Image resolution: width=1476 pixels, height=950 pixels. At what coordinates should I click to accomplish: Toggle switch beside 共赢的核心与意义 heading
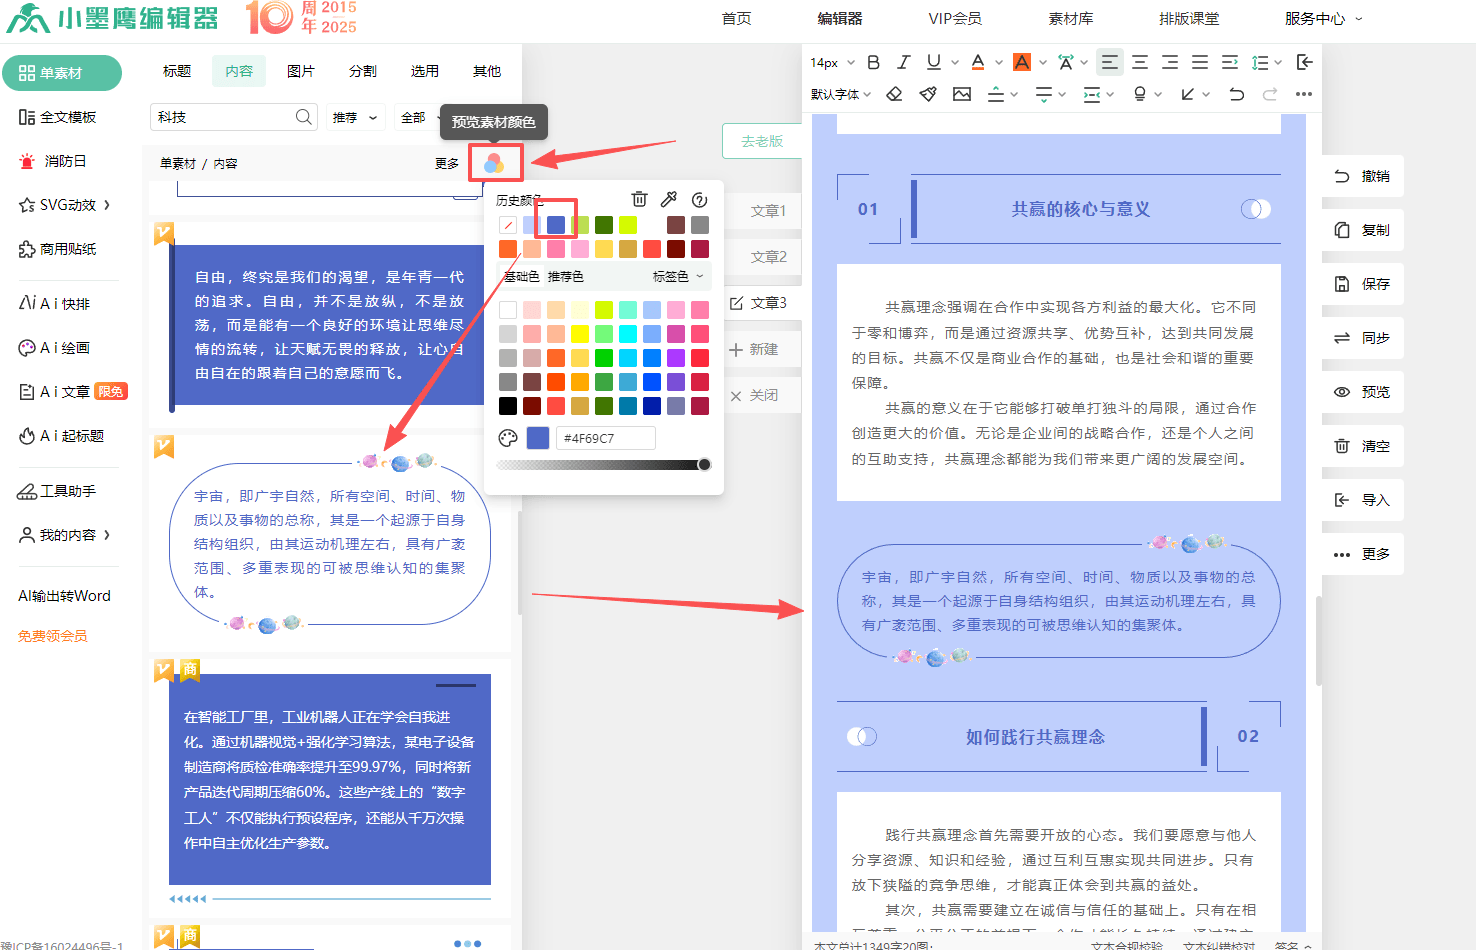pyautogui.click(x=1255, y=209)
